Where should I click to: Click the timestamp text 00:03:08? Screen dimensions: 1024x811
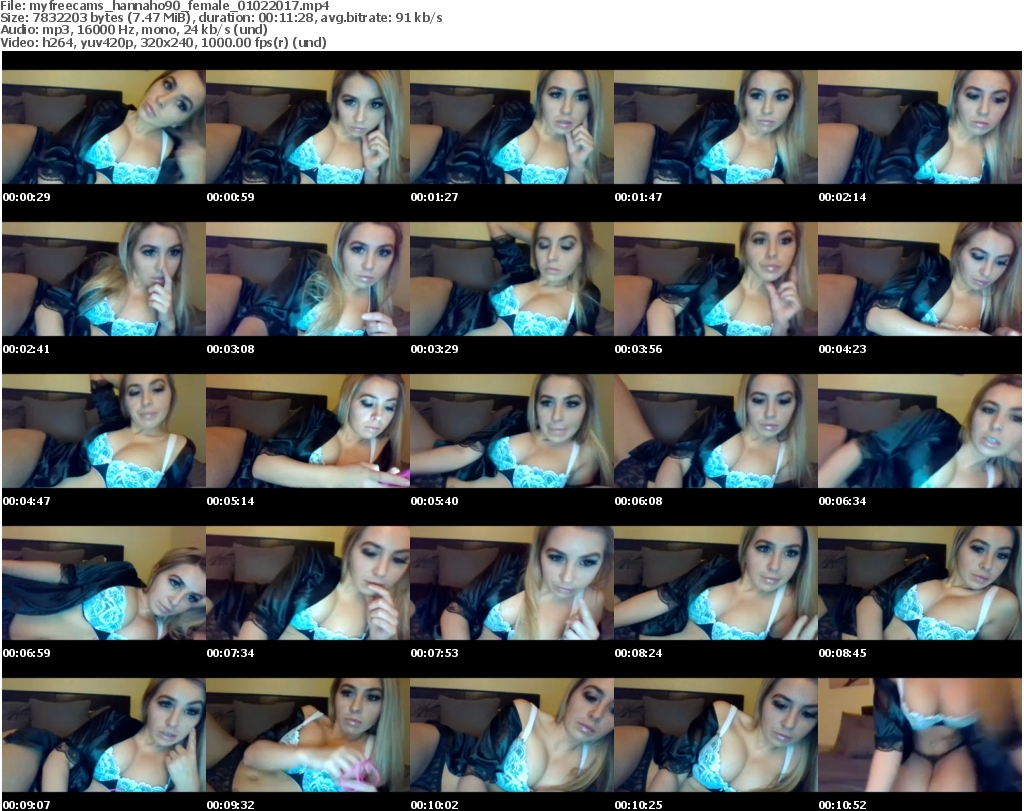[230, 349]
